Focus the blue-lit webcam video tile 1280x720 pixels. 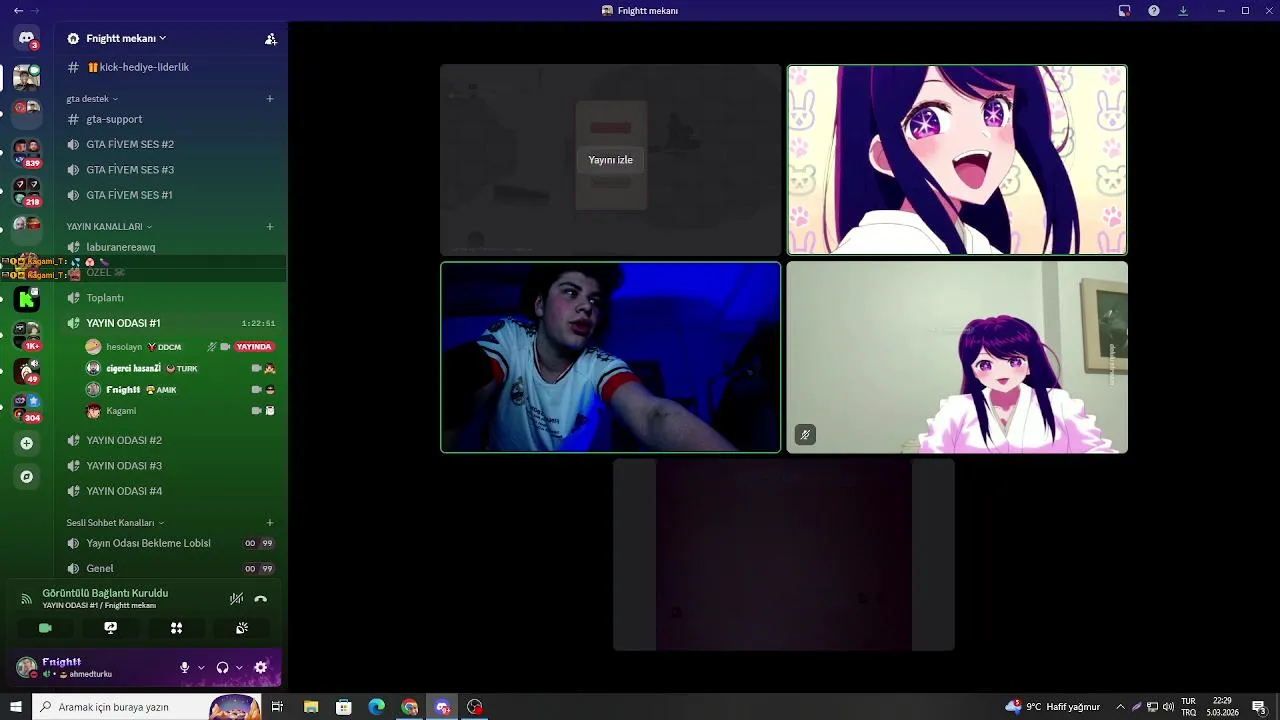(610, 358)
